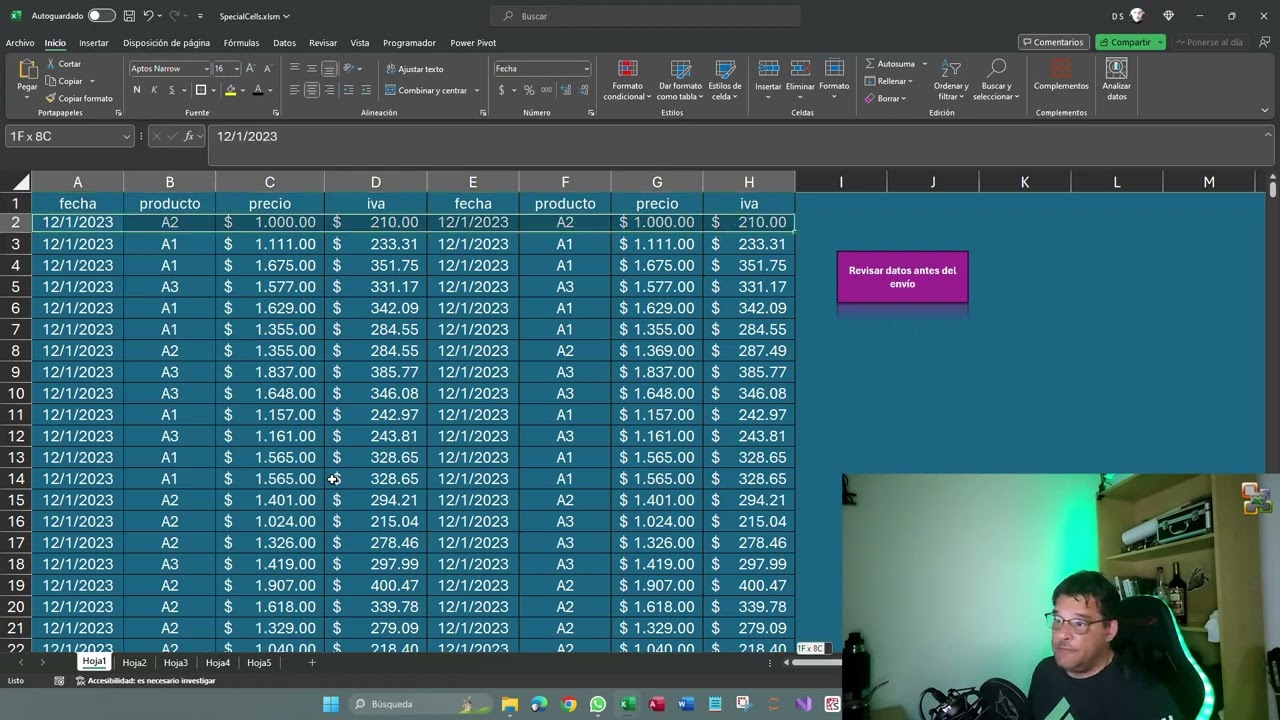Apply percent style format
The image size is (1280, 720).
529,90
